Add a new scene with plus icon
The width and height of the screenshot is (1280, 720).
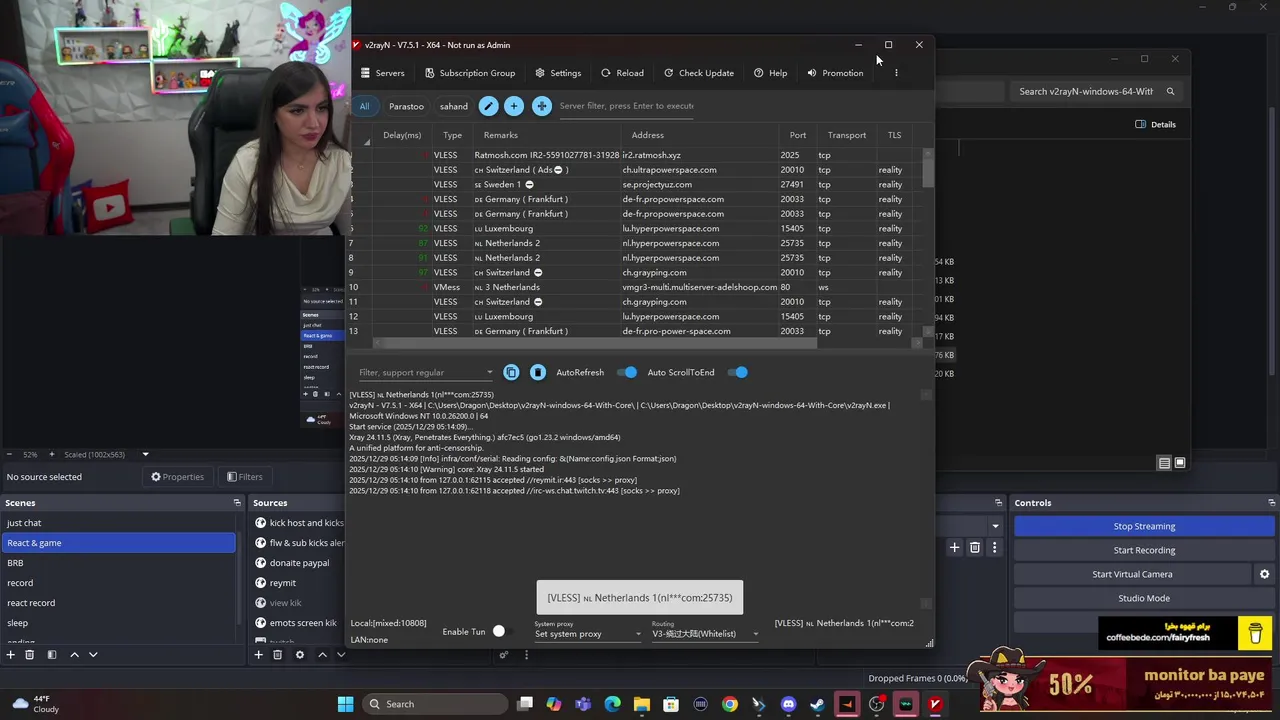coord(11,655)
